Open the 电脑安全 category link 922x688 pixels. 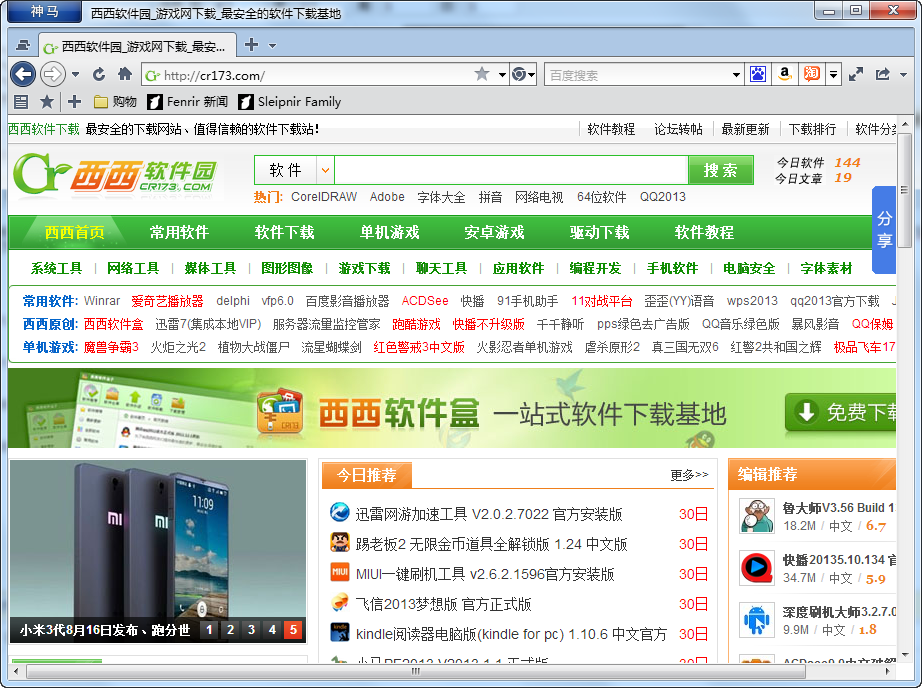click(749, 268)
